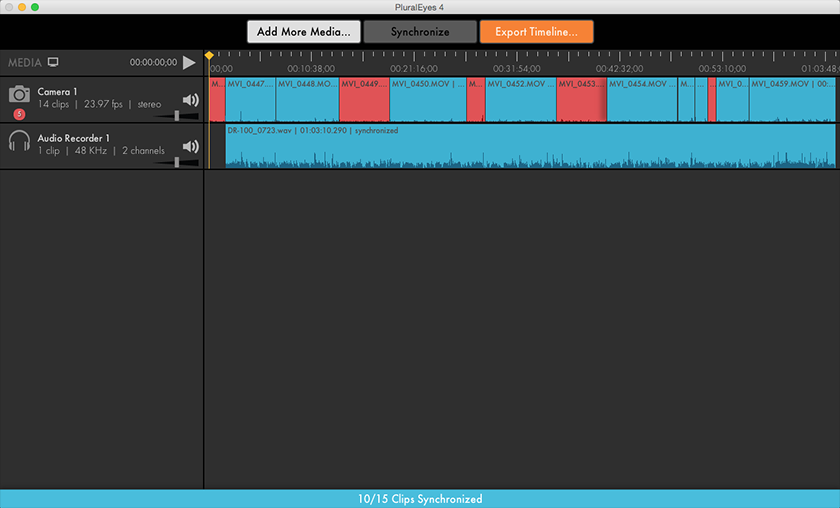The width and height of the screenshot is (840, 508).
Task: Select the DR-100_0723.wav audio clip
Action: [x=530, y=146]
